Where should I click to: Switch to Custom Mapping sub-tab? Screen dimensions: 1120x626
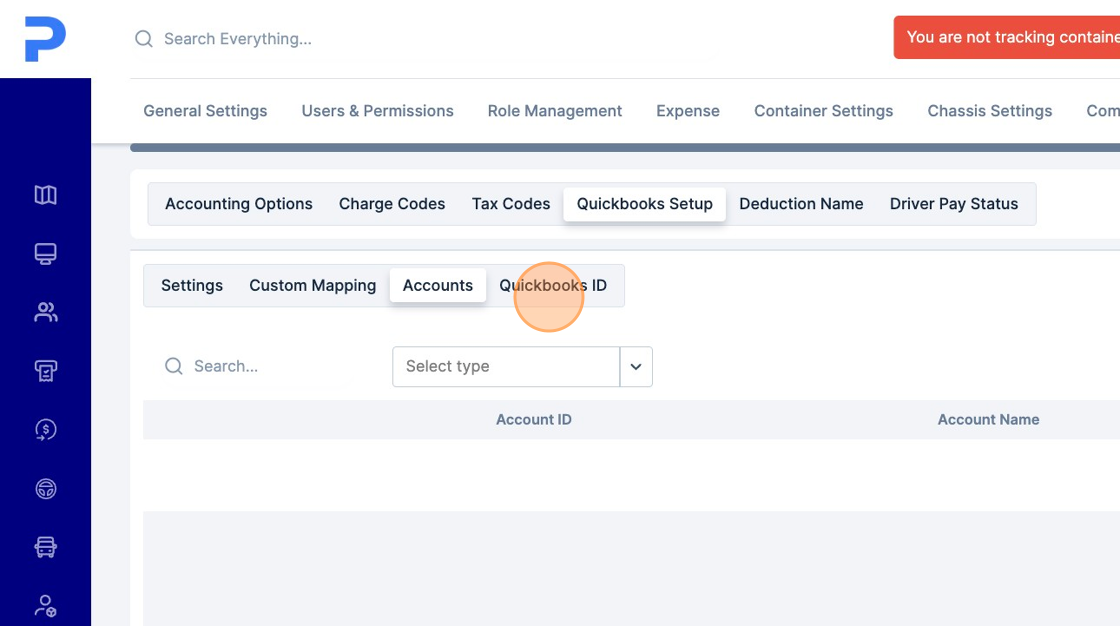(x=312, y=285)
